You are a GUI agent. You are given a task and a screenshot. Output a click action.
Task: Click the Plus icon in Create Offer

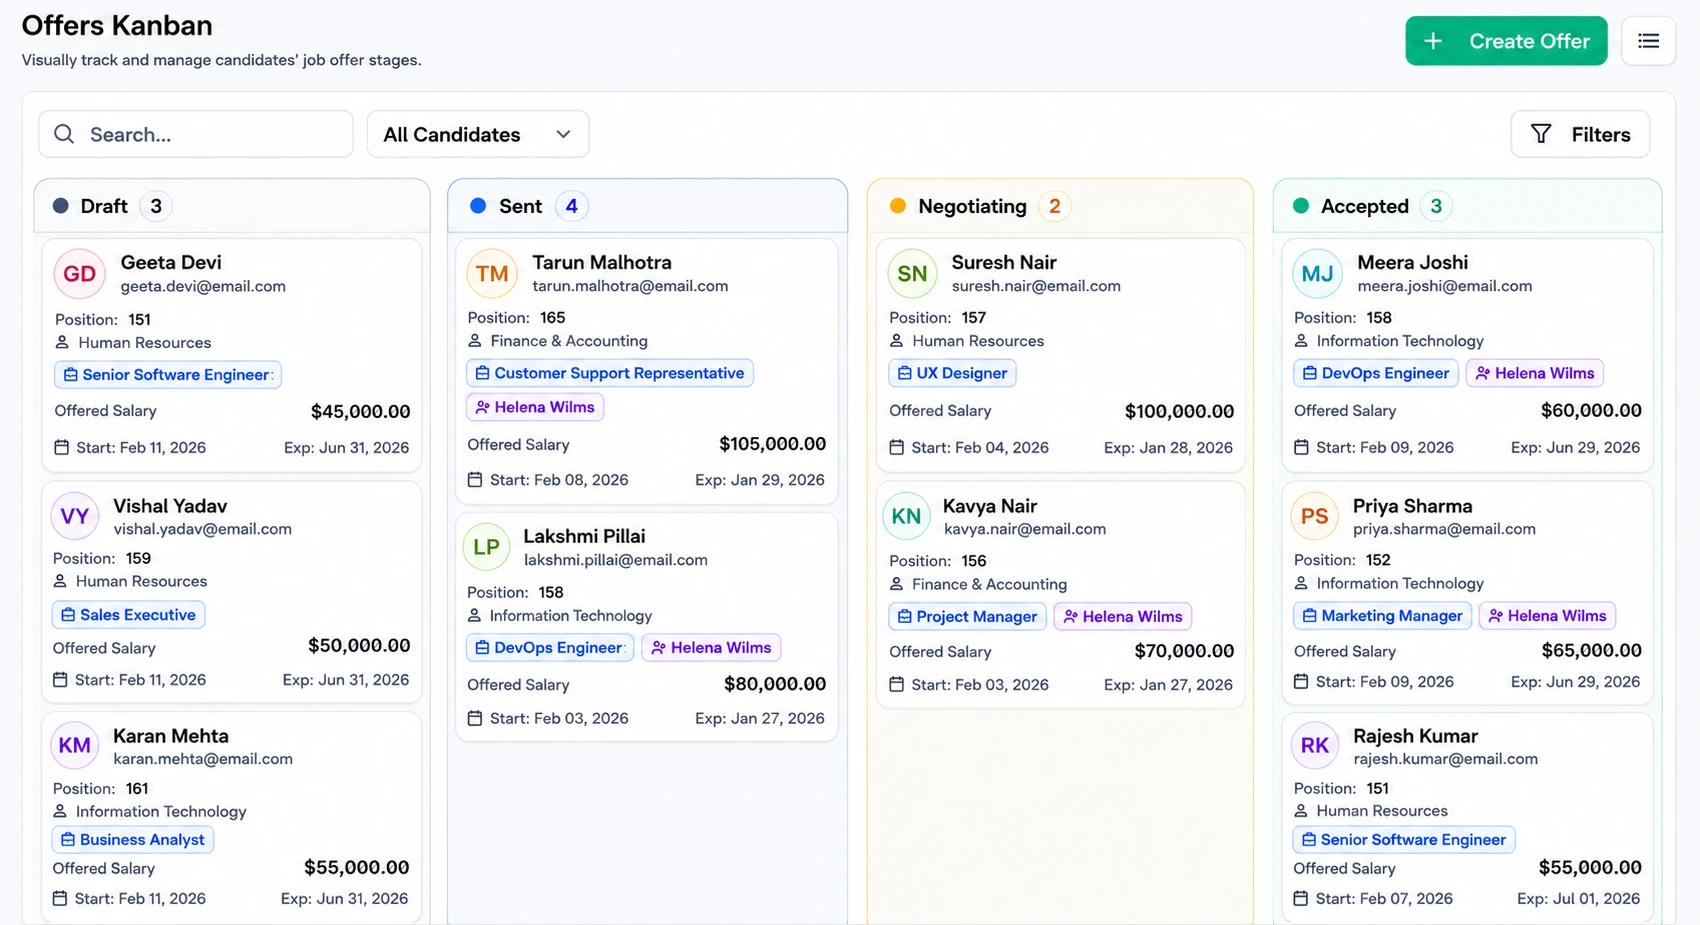pyautogui.click(x=1433, y=41)
